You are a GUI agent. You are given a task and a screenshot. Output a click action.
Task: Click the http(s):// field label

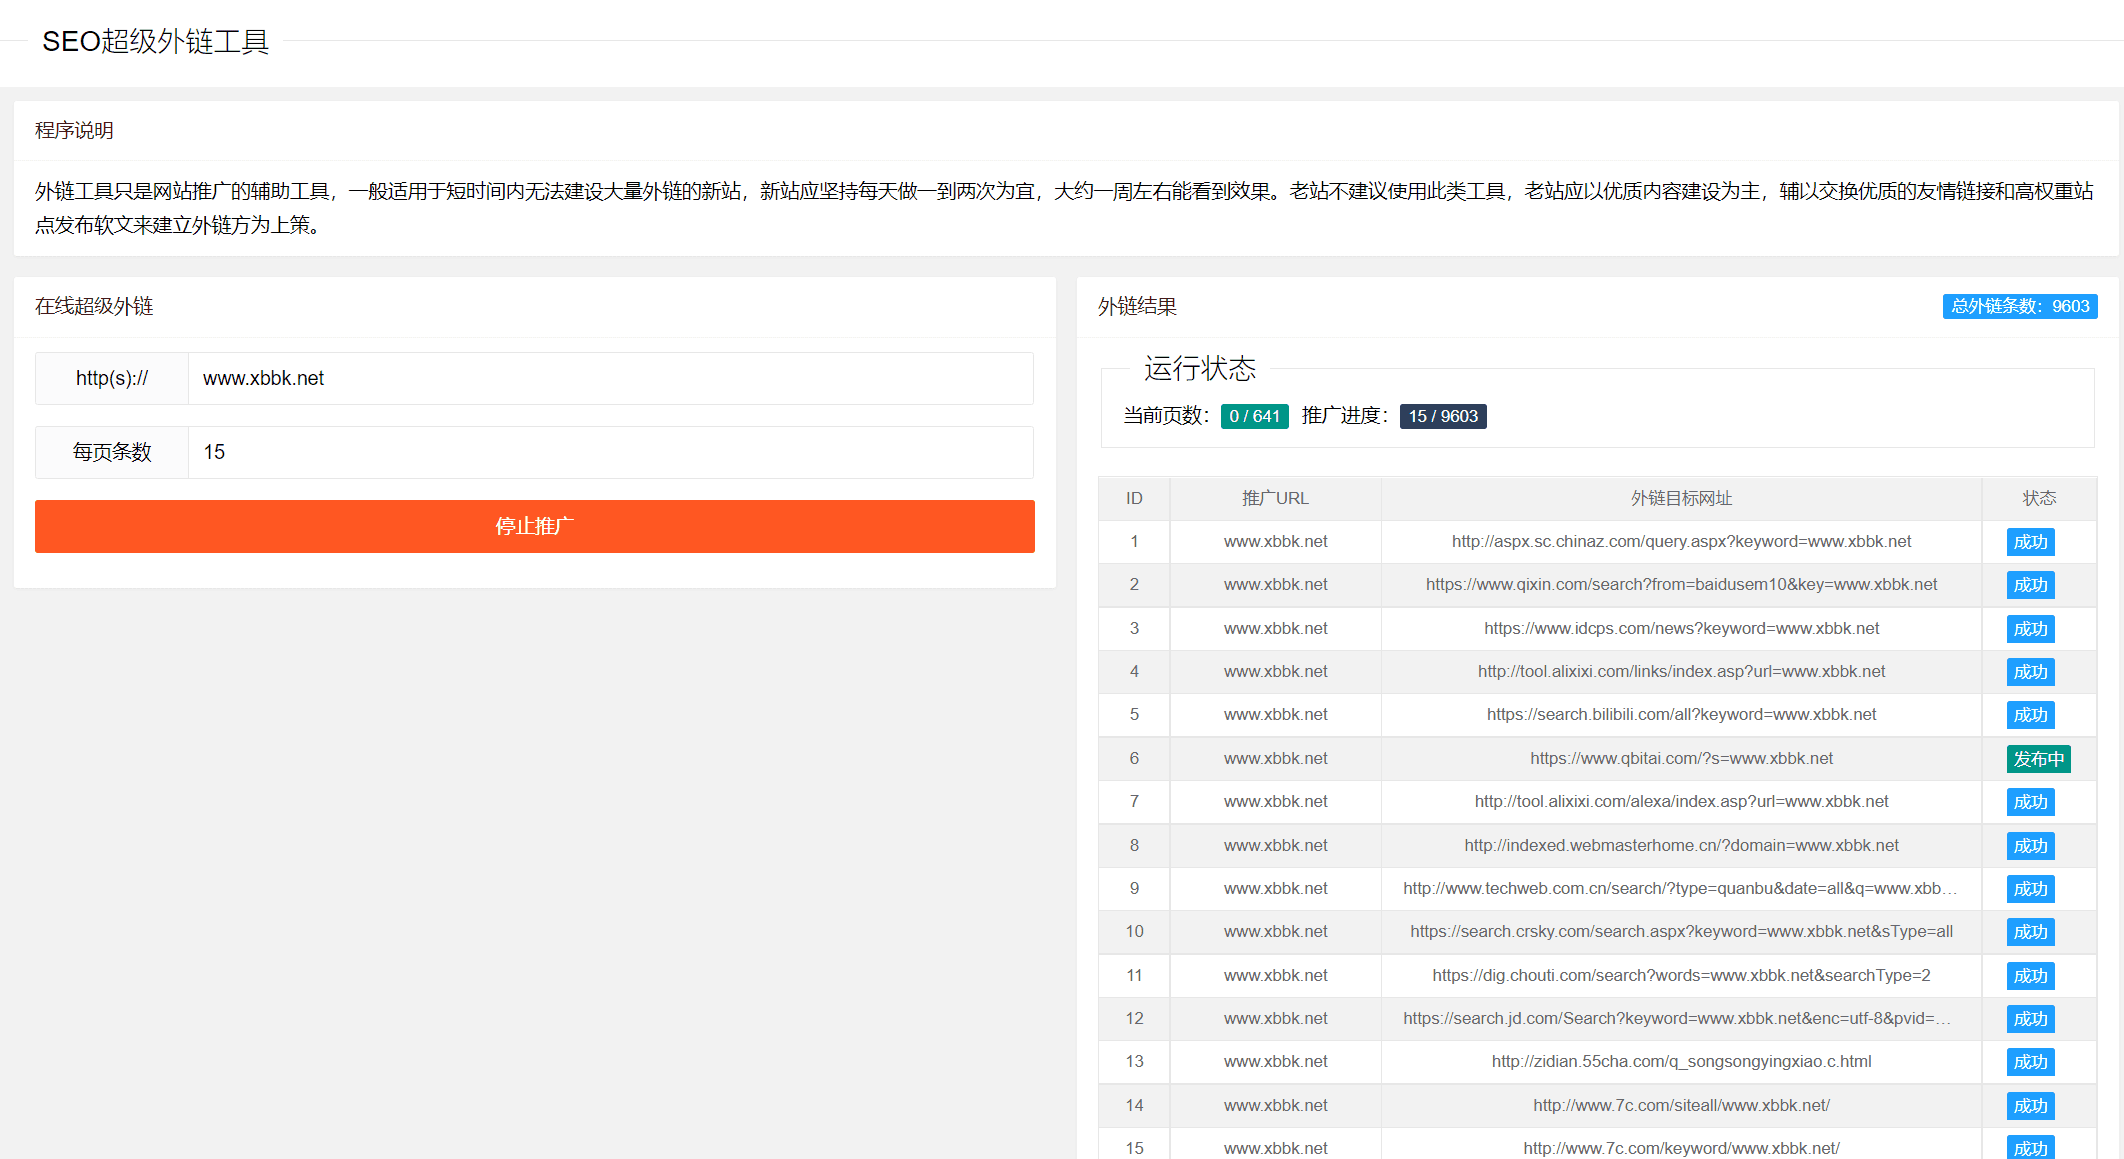112,378
